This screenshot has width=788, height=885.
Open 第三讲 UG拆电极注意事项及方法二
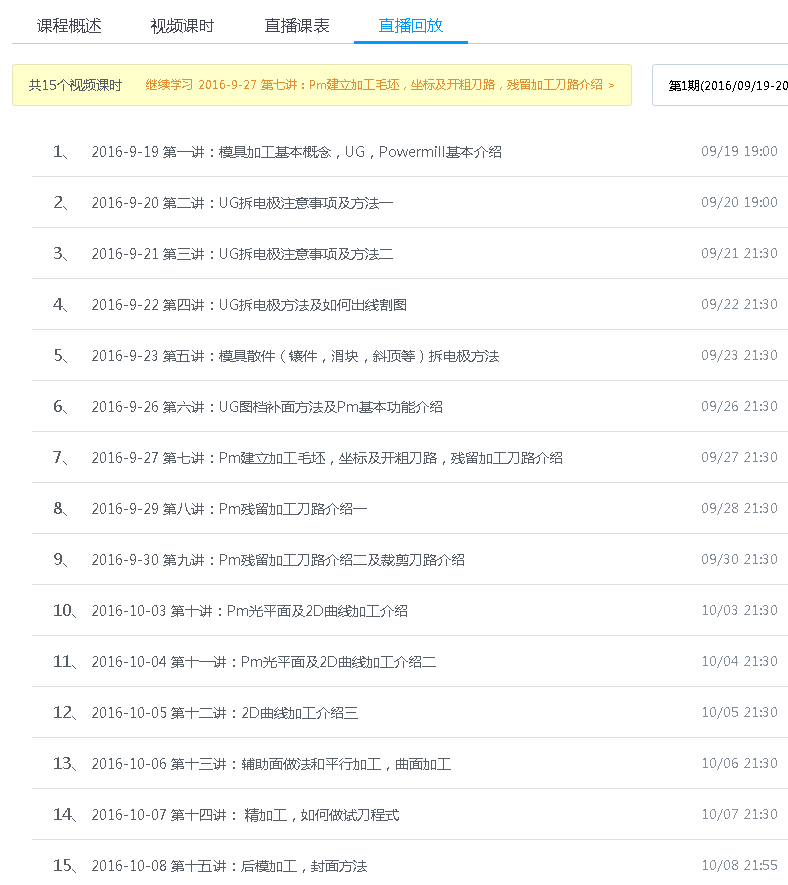pos(242,254)
